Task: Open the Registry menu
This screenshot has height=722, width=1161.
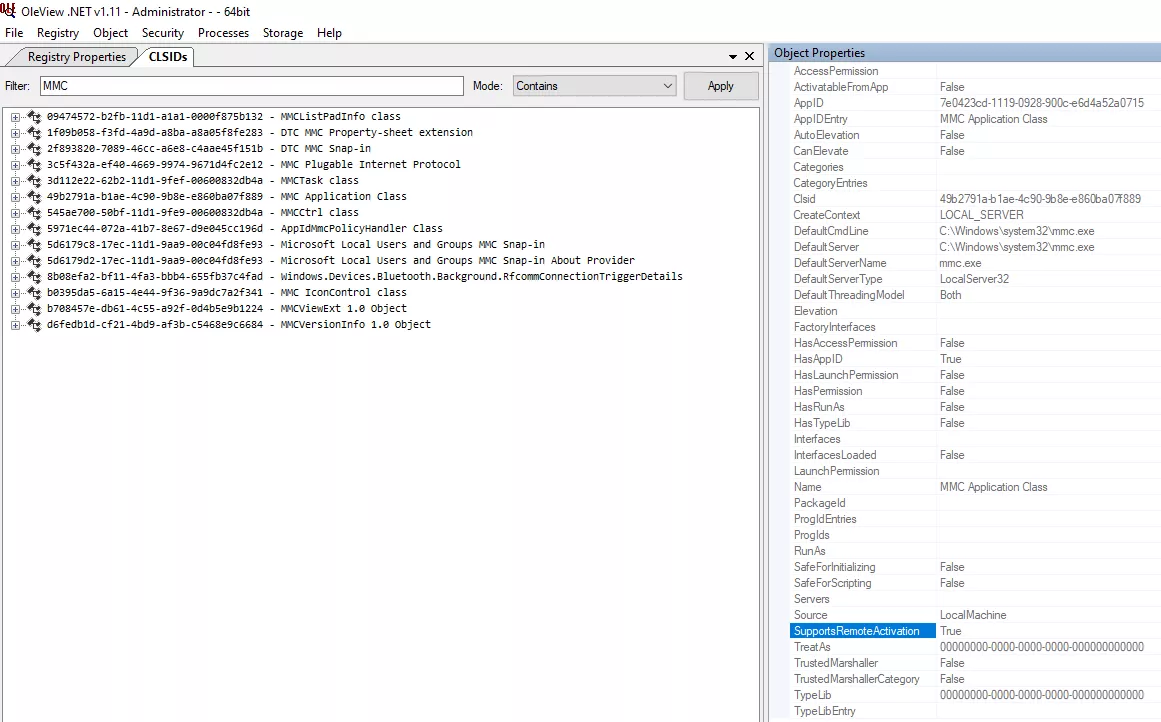Action: [58, 33]
